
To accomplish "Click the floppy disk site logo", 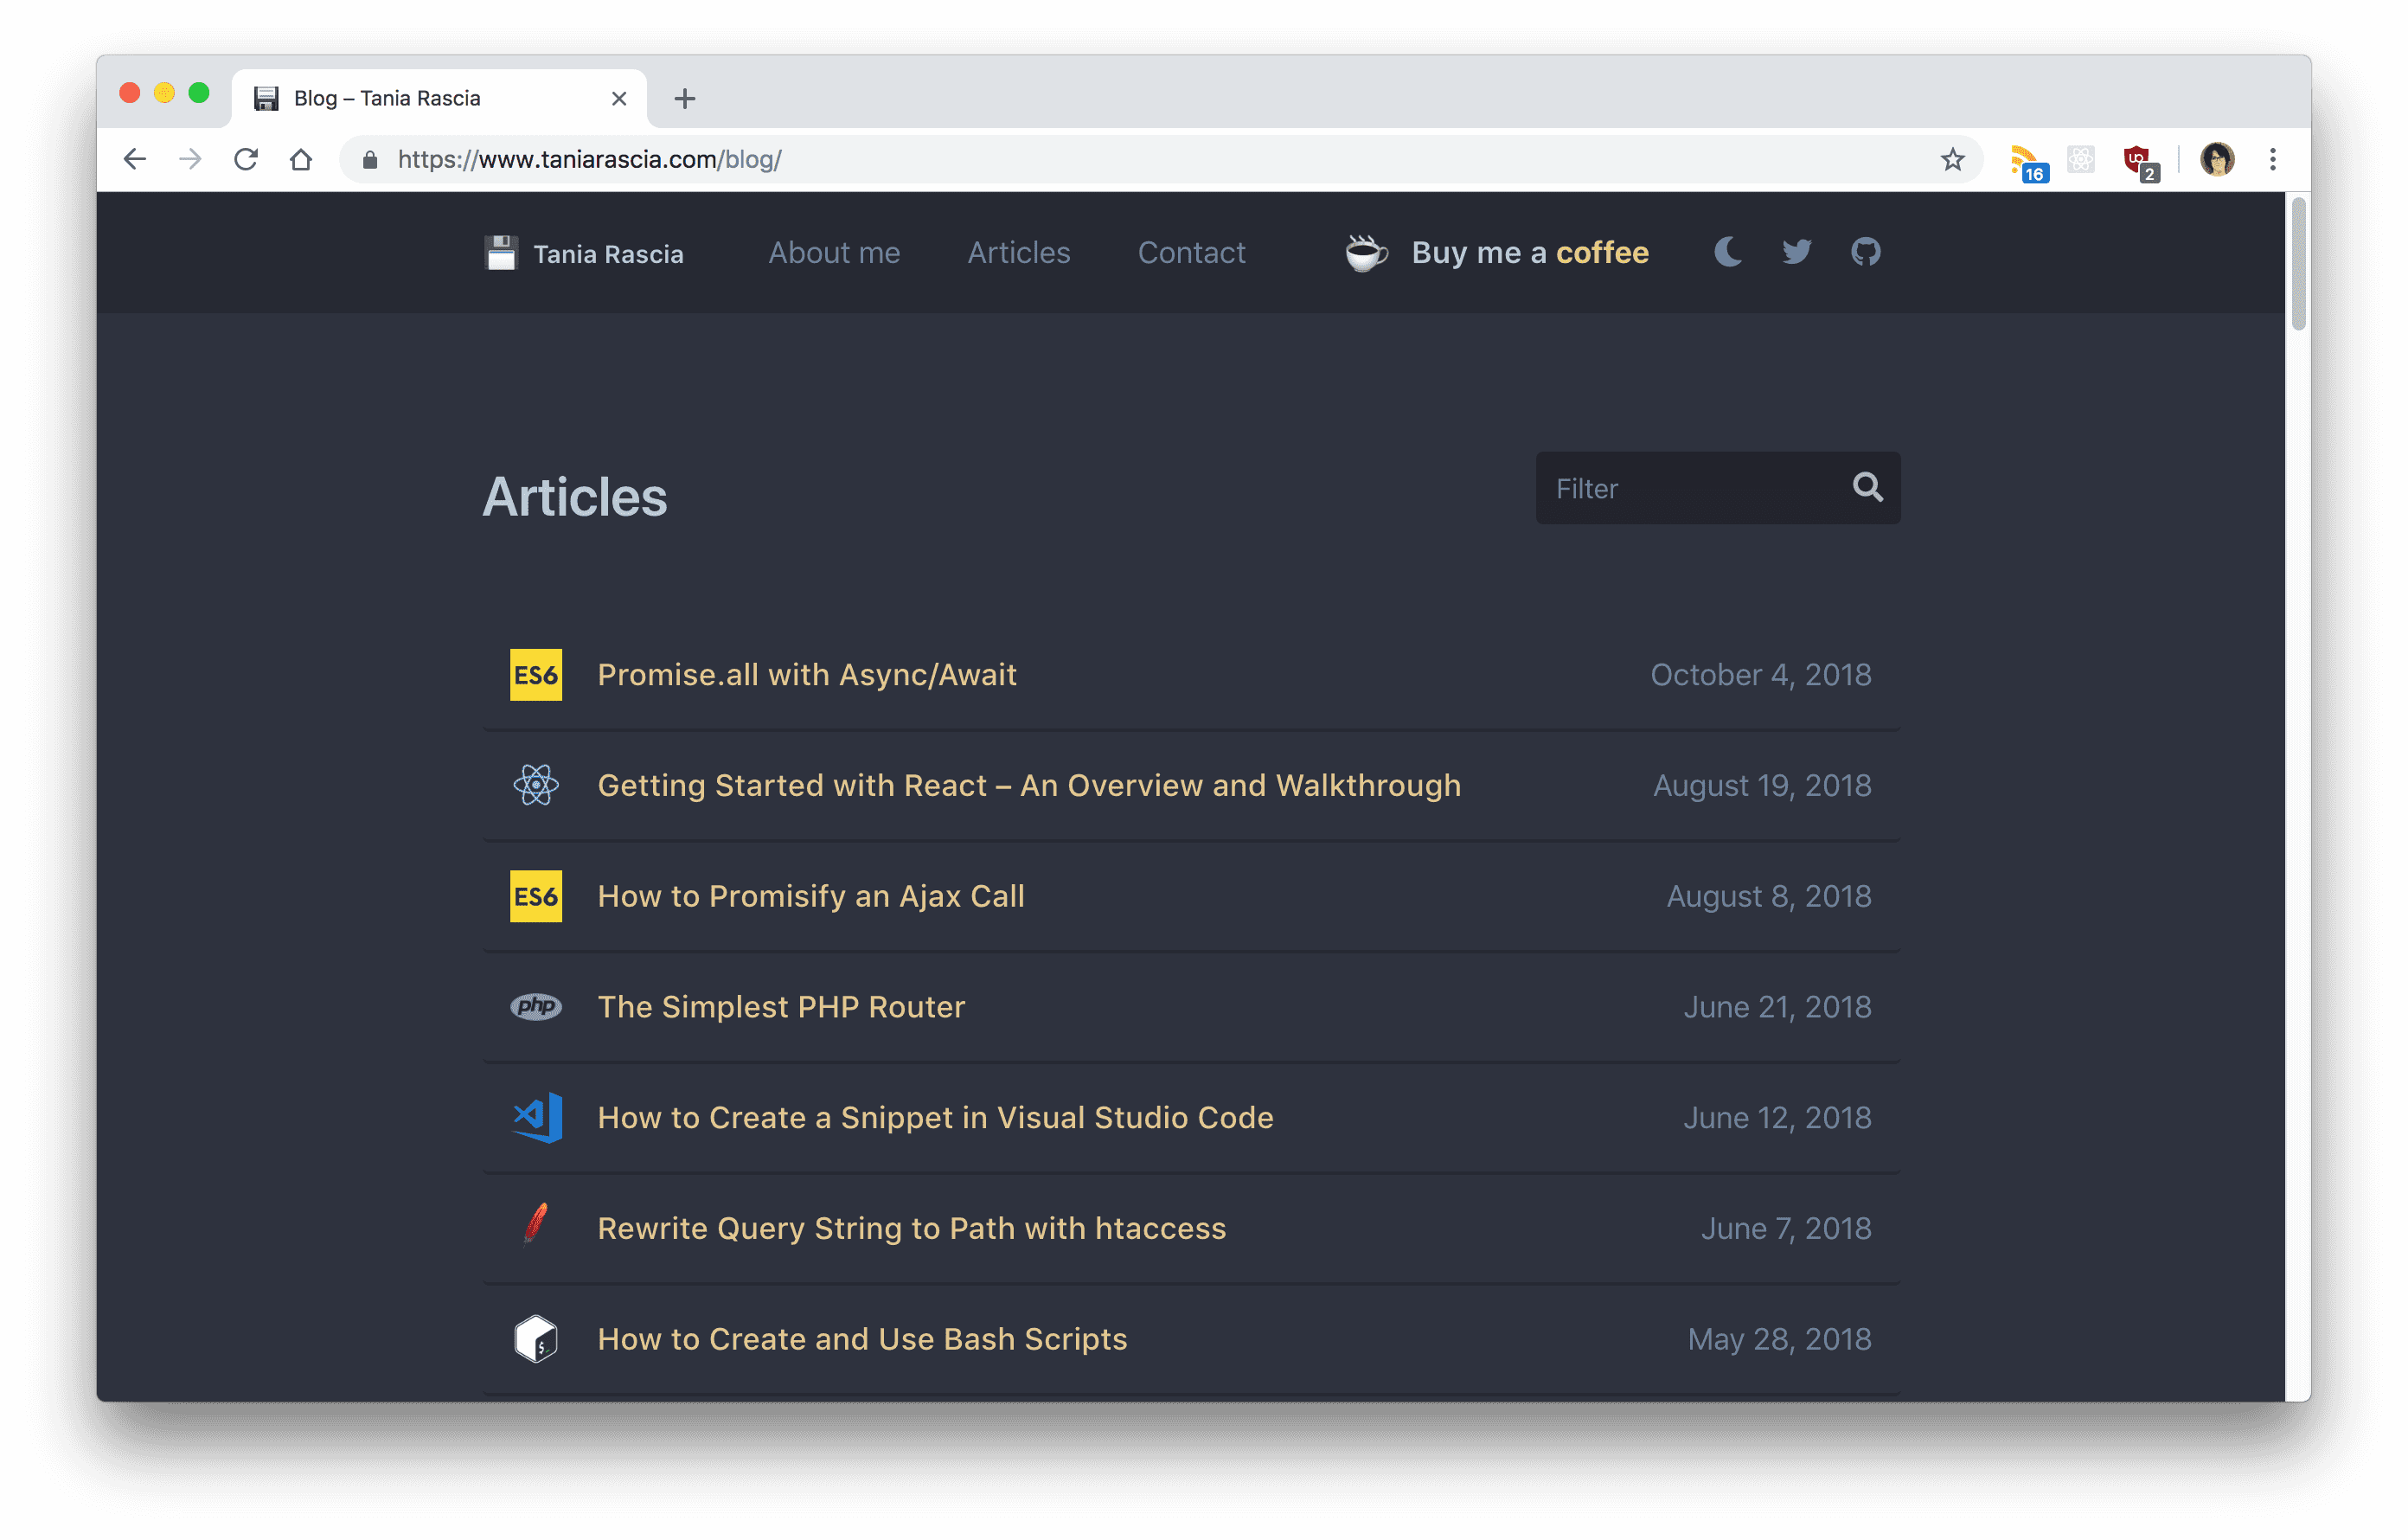I will click(x=501, y=253).
